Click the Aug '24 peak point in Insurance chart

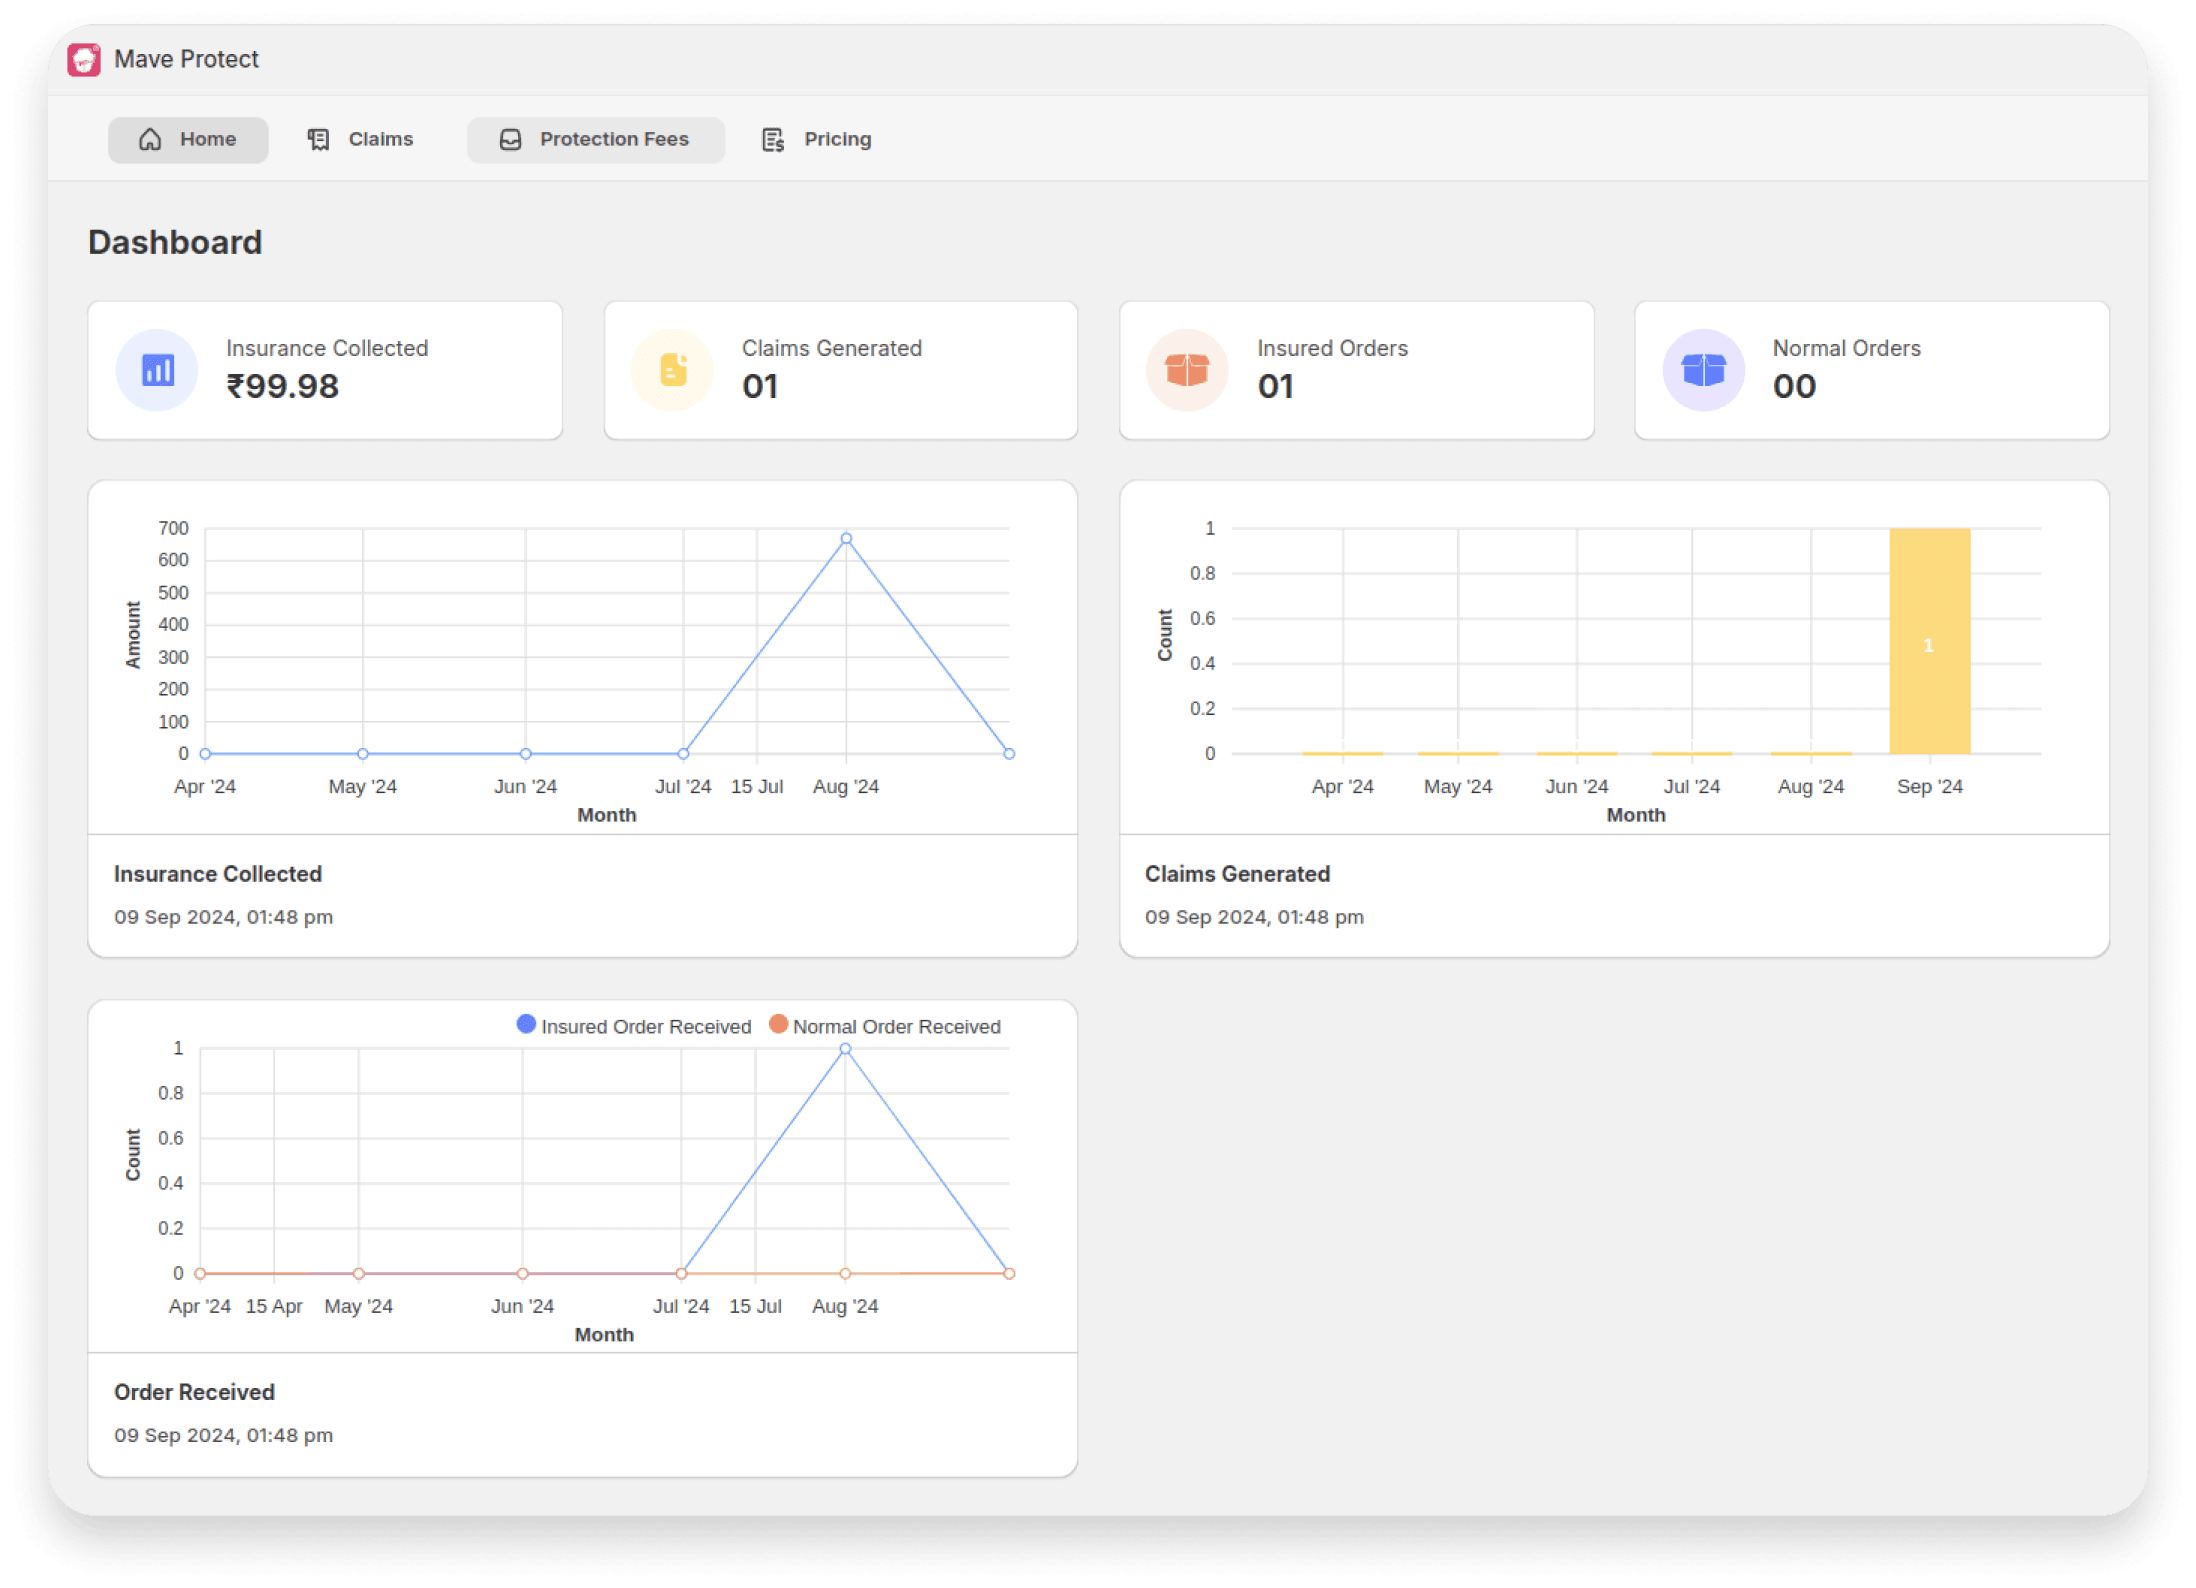pyautogui.click(x=846, y=539)
